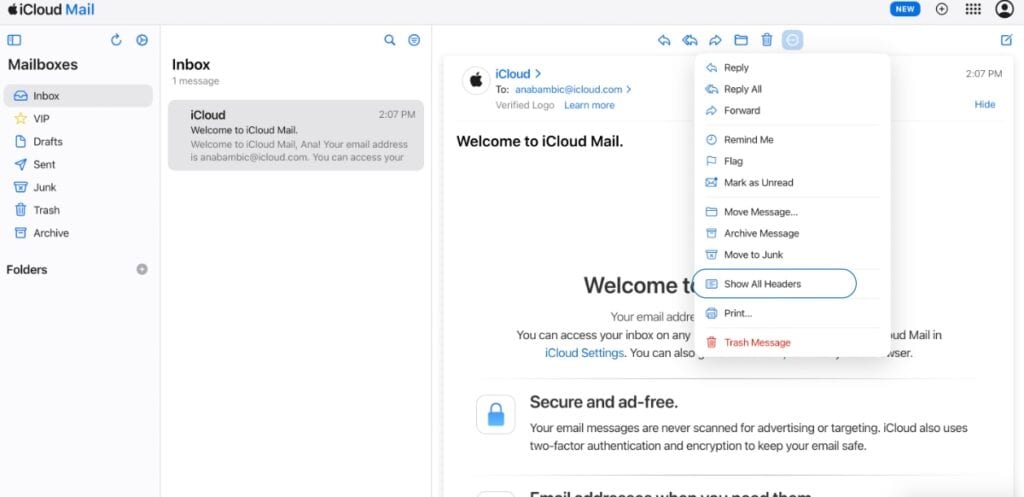The width and height of the screenshot is (1024, 497).
Task: Click the Welcome to iCloud Mail. subject line
Action: (x=539, y=141)
